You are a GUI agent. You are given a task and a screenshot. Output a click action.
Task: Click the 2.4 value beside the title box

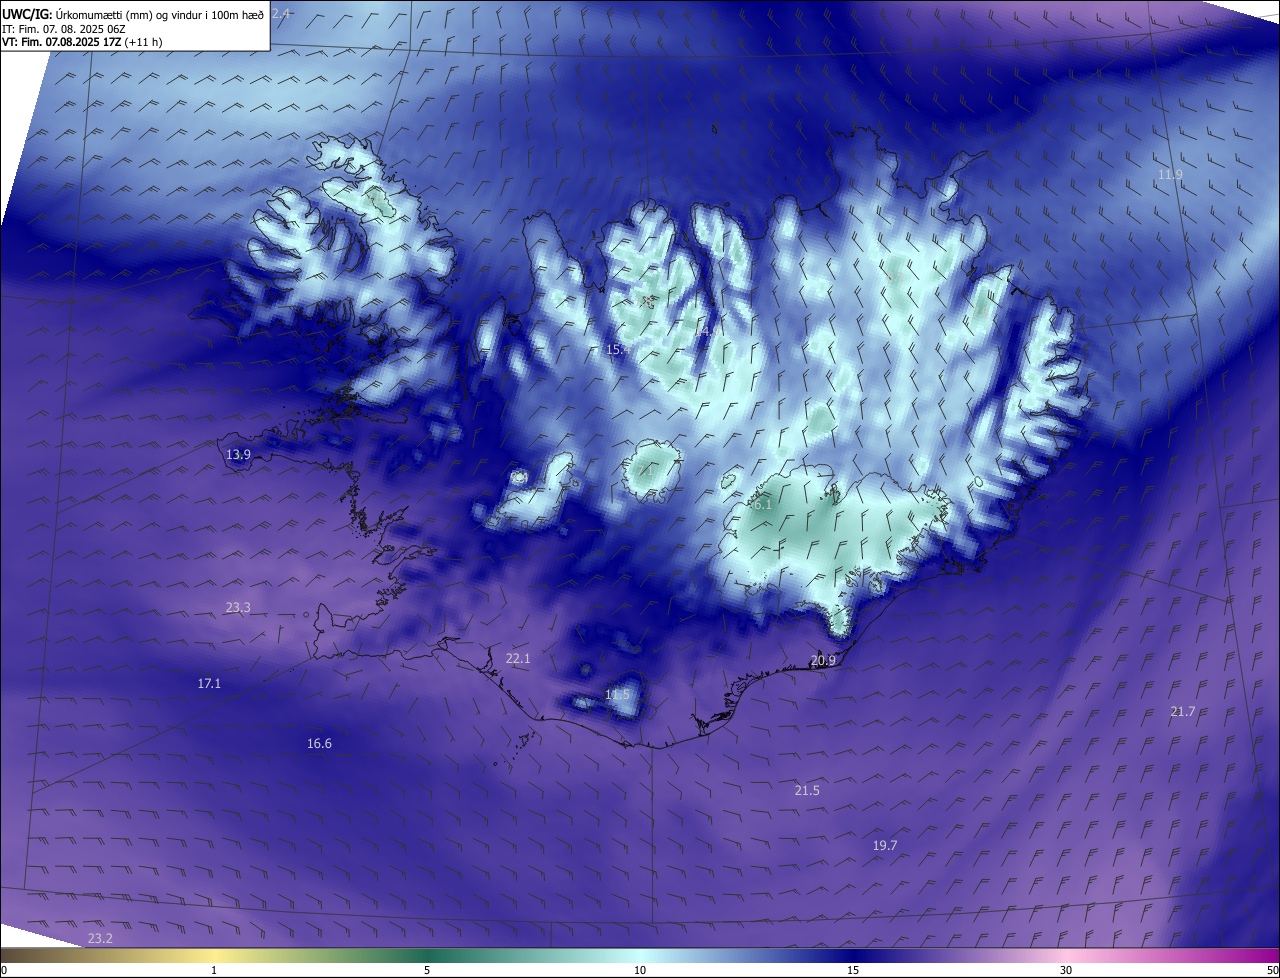(x=281, y=13)
